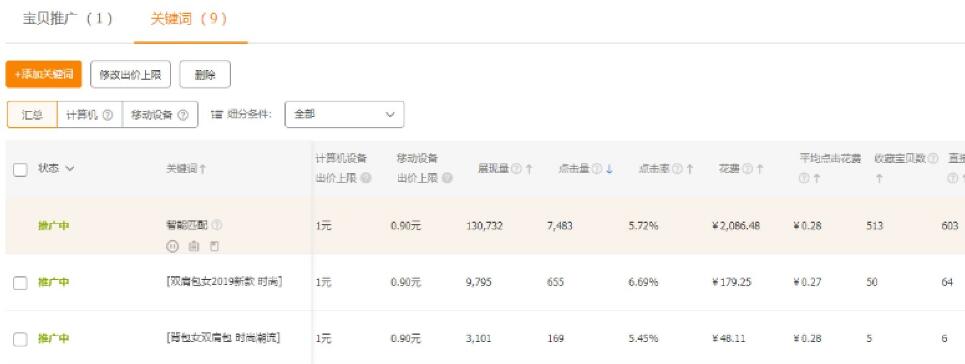Click 推广中 status in 智能匹配 row
Image resolution: width=965 pixels, height=364 pixels.
pos(54,226)
